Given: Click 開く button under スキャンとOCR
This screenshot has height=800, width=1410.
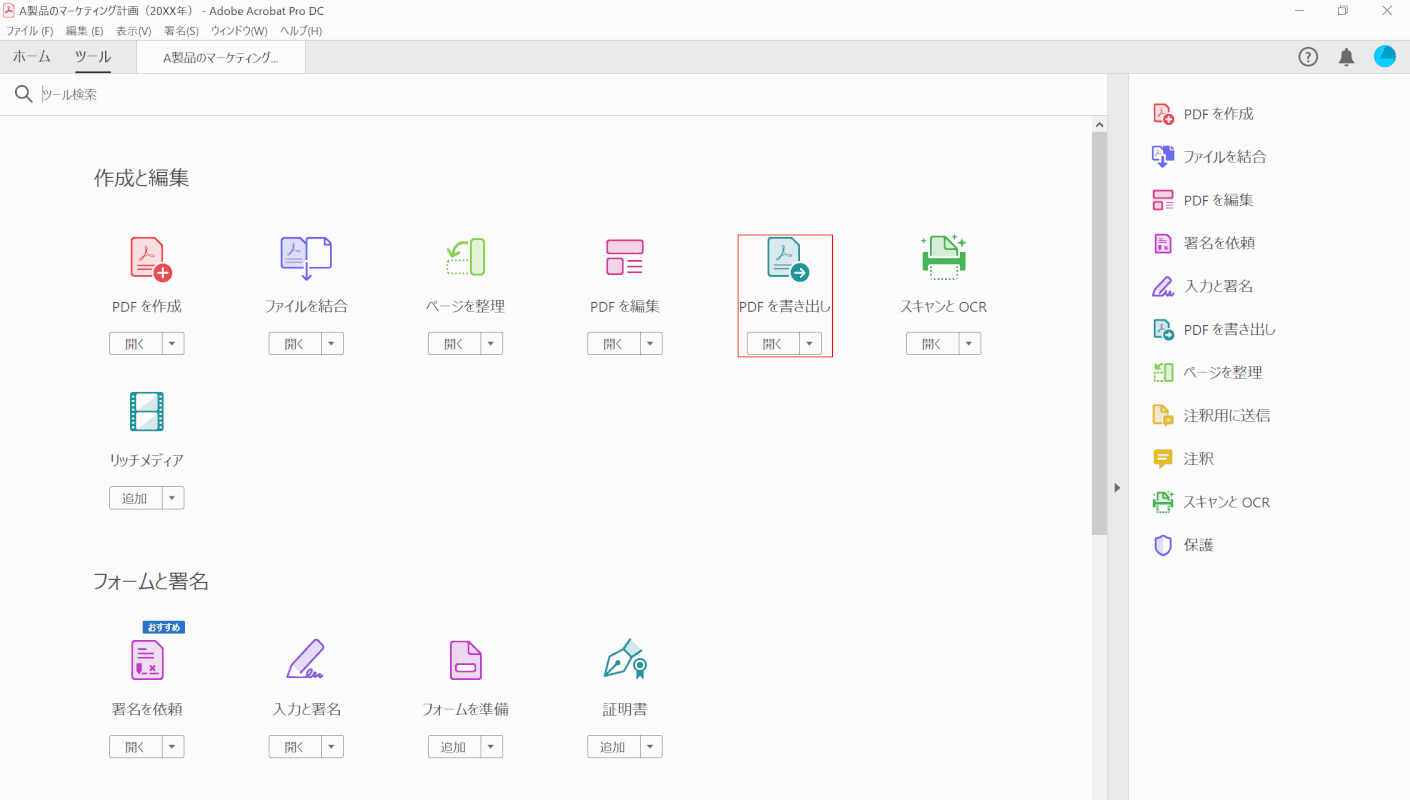Looking at the screenshot, I should click(x=933, y=344).
